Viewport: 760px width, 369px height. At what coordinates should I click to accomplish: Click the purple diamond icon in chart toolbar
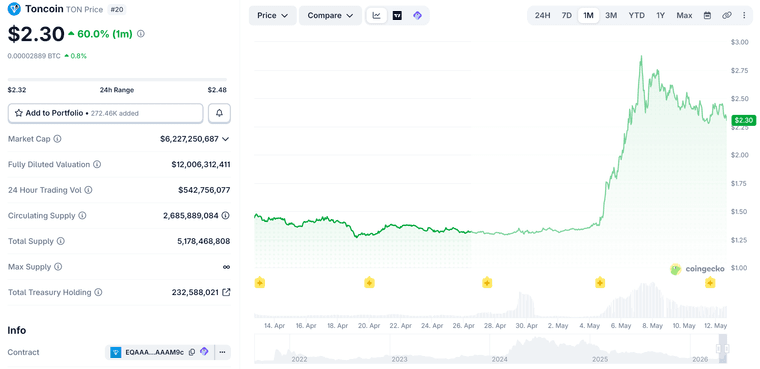point(417,16)
